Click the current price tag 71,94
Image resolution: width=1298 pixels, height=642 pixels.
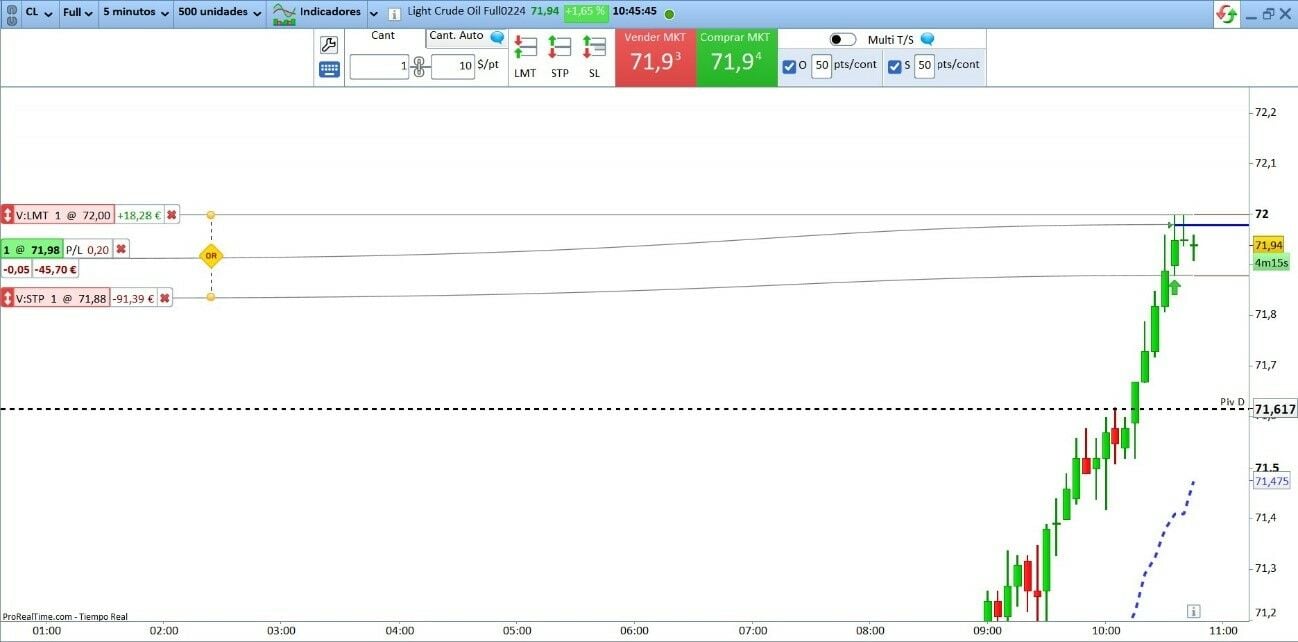point(1268,245)
